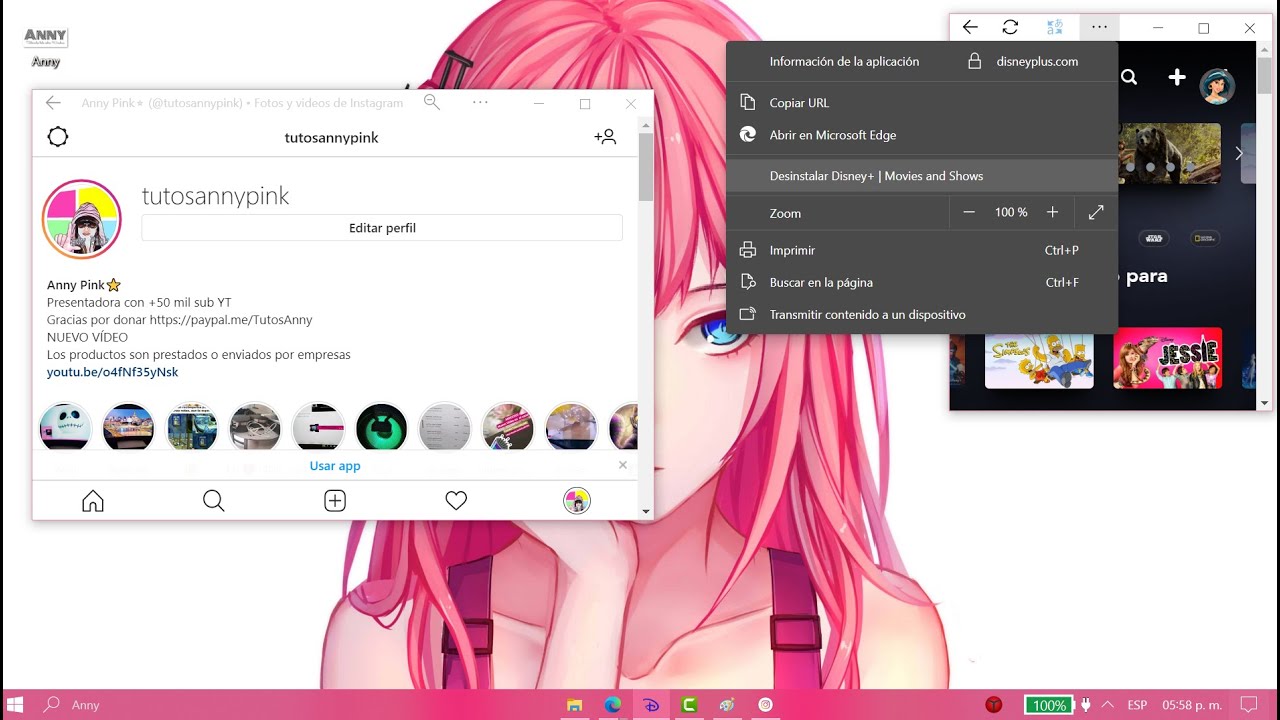
Task: Open Jessie show thumbnail
Action: pyautogui.click(x=1167, y=357)
